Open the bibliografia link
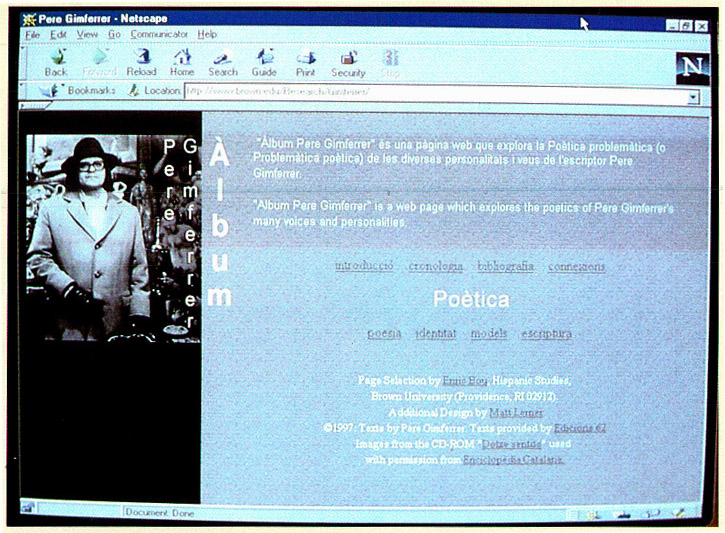Image resolution: width=725 pixels, height=533 pixels. click(505, 267)
